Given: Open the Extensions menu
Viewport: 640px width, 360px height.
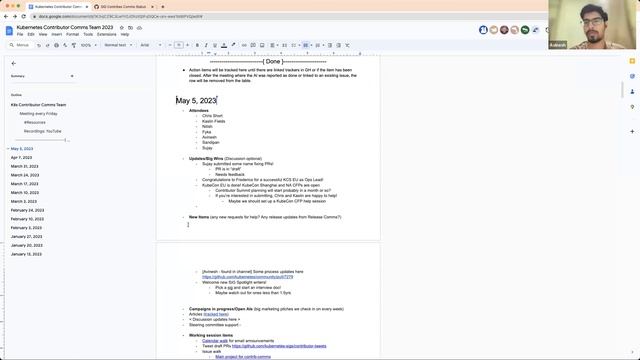Looking at the screenshot, I should click(107, 35).
